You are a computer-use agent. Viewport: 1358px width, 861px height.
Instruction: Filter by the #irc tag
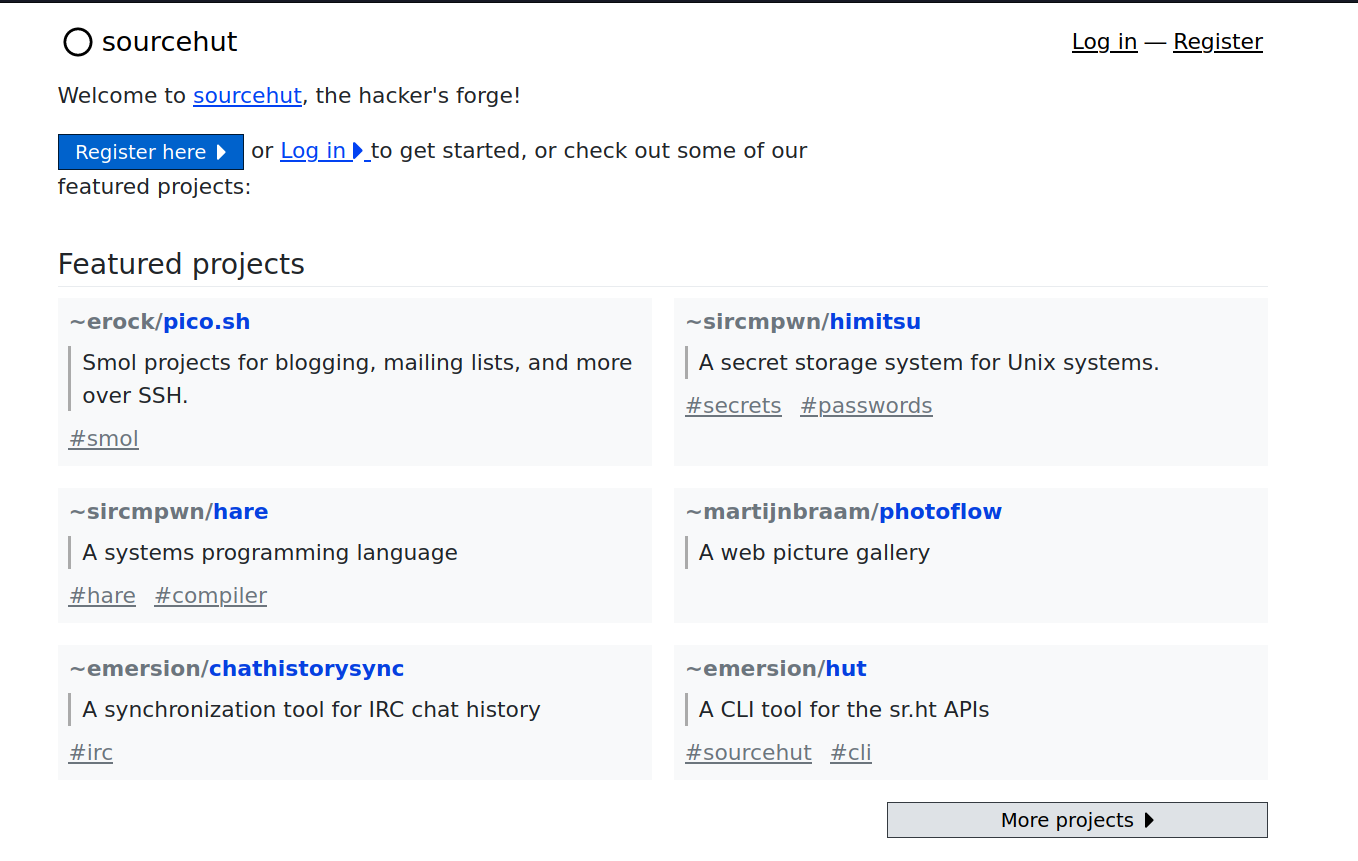click(x=91, y=753)
